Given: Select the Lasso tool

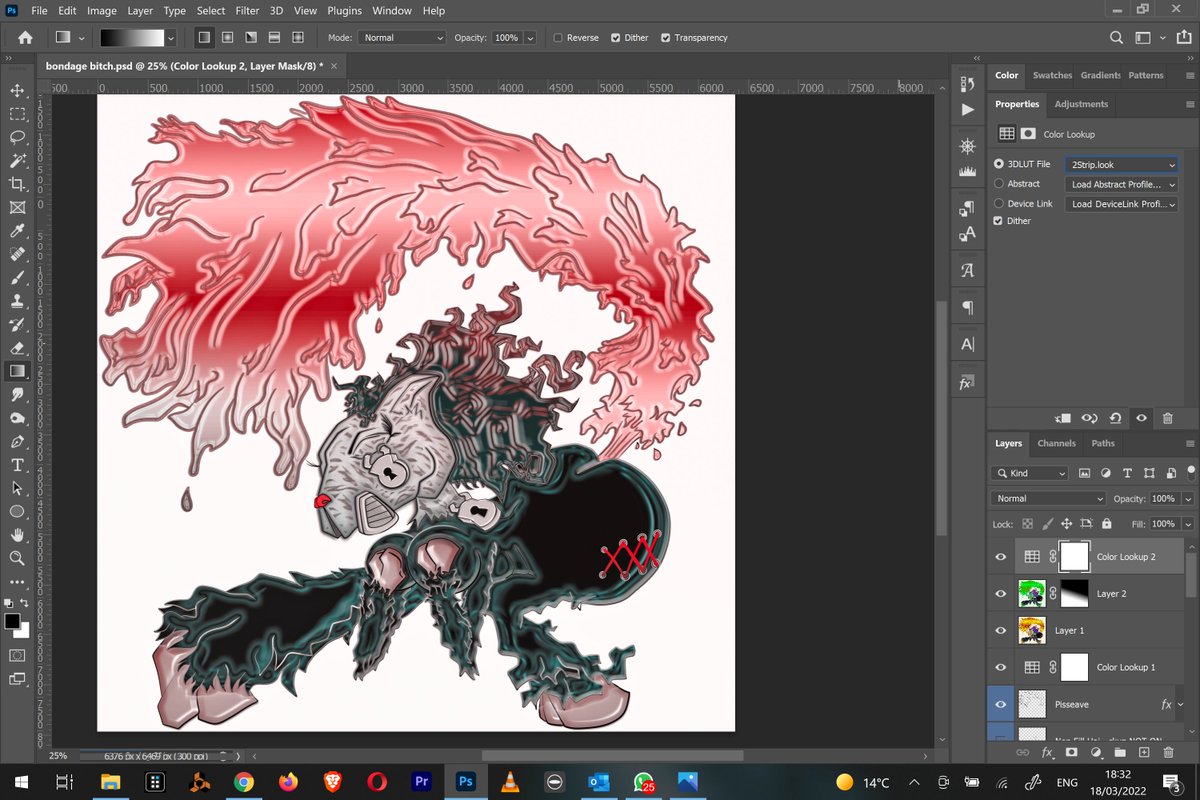Looking at the screenshot, I should [17, 137].
